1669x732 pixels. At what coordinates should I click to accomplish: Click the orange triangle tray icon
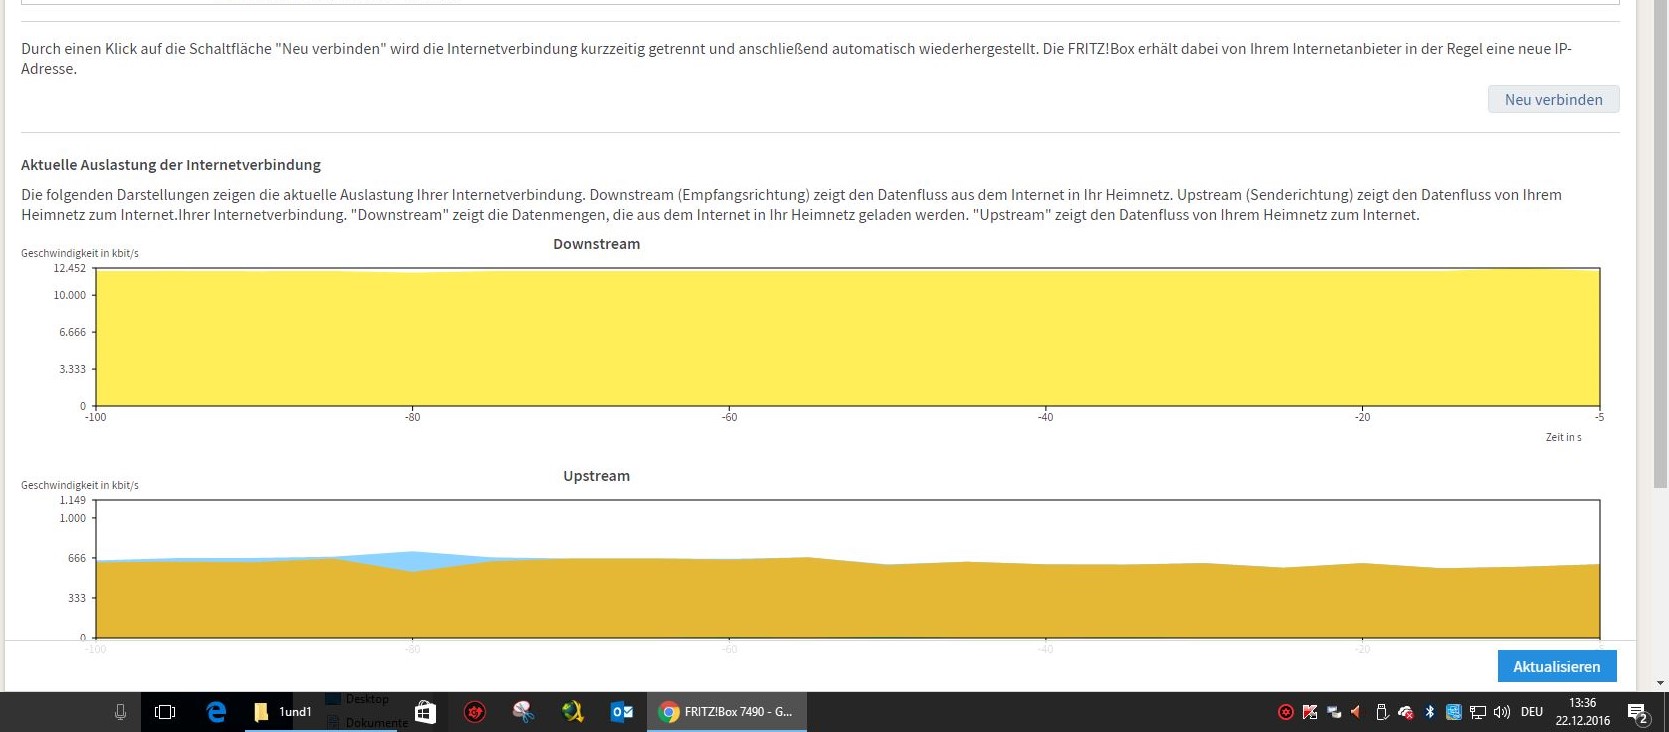[x=1357, y=712]
